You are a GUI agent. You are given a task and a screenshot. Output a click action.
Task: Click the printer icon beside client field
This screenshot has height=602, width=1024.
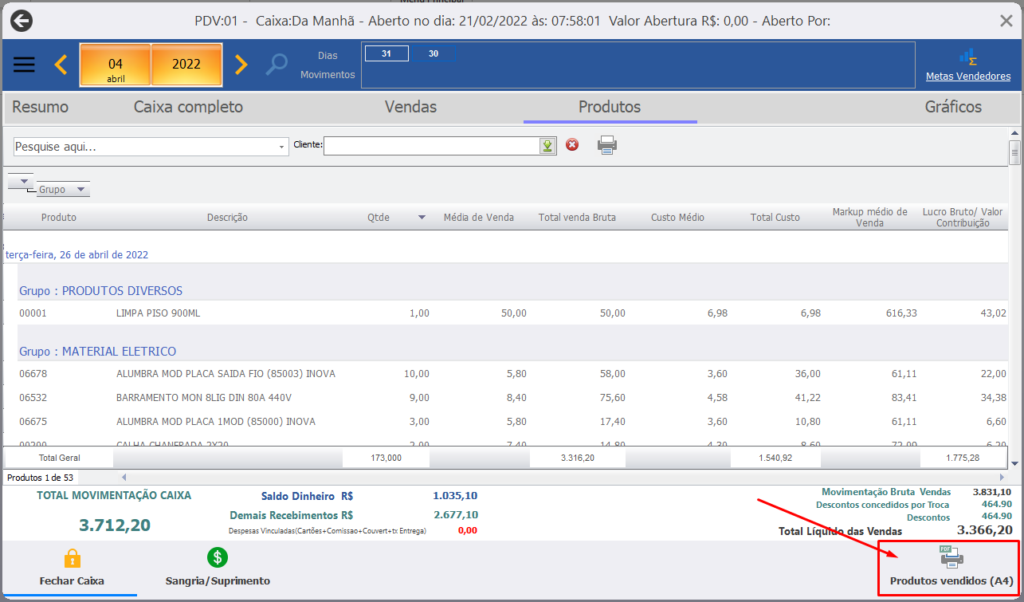pos(607,145)
